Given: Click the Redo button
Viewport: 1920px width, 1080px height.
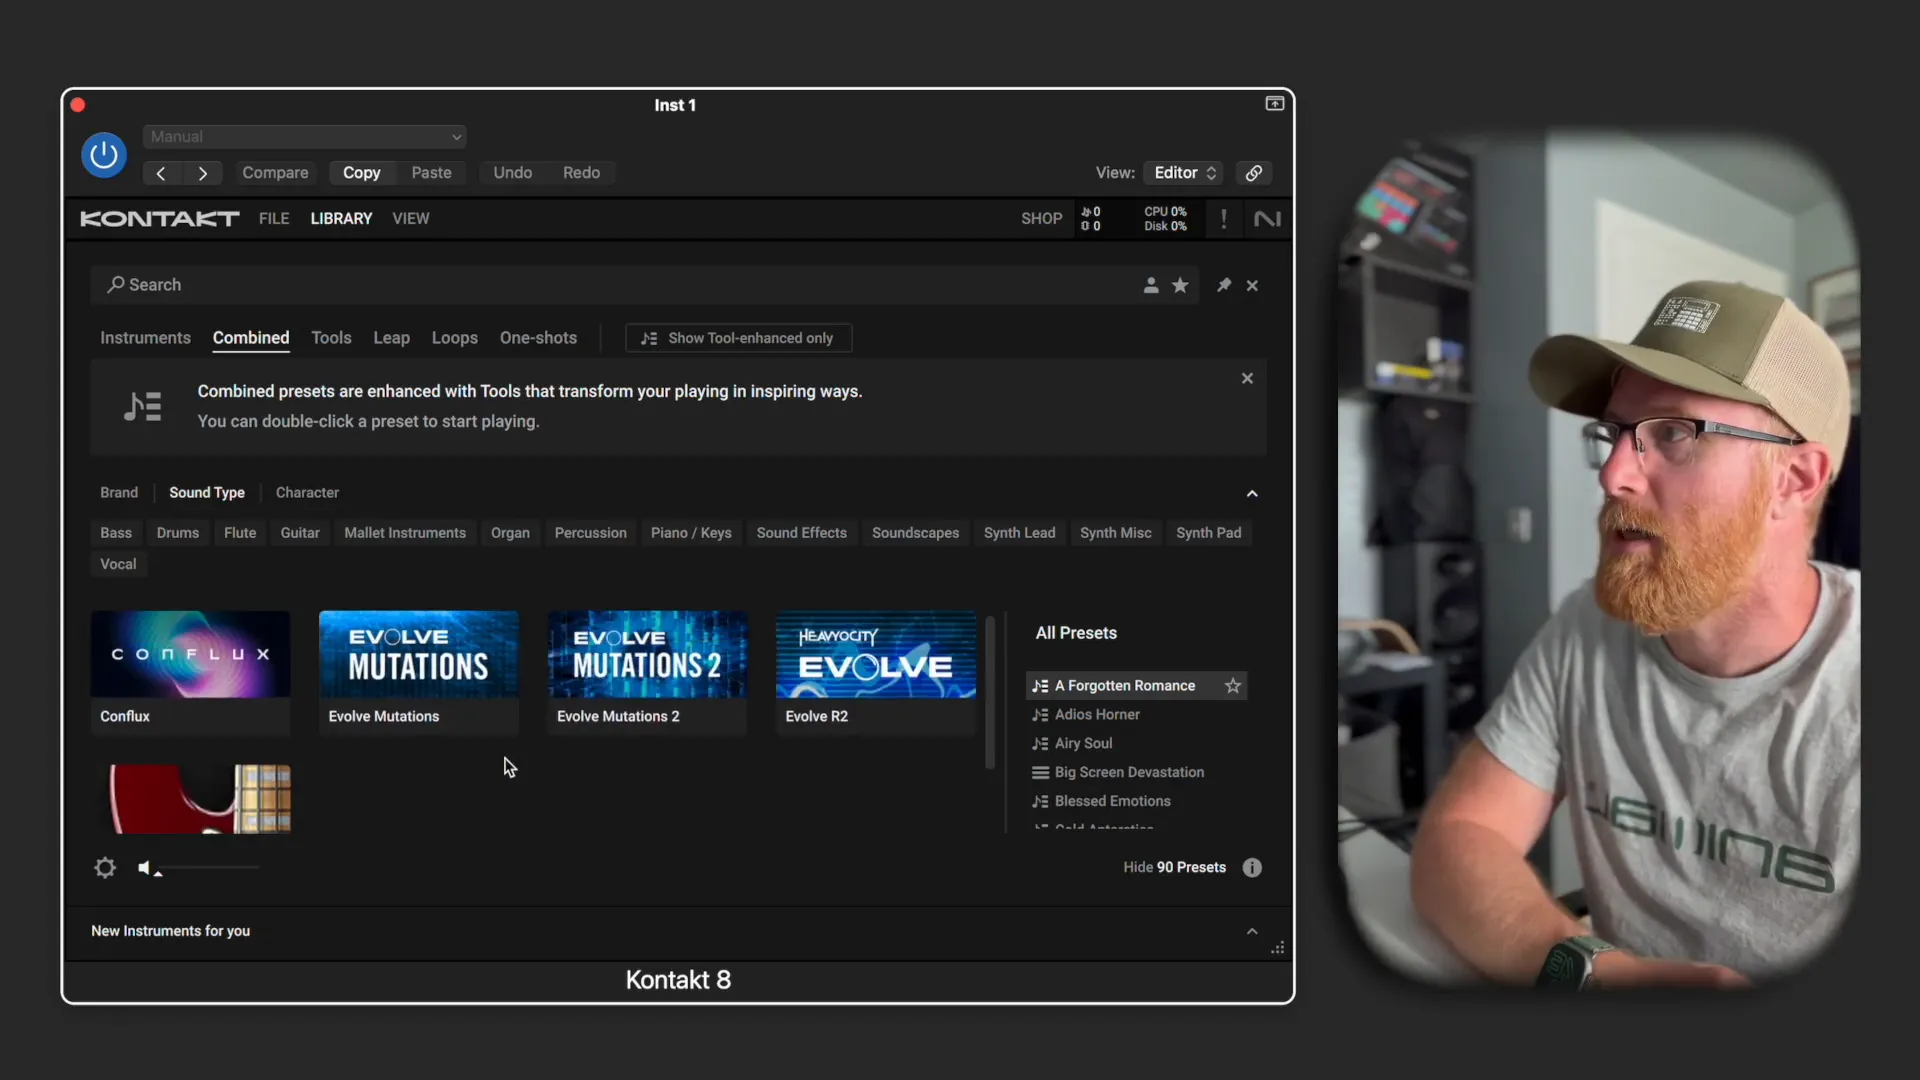Looking at the screenshot, I should [581, 173].
